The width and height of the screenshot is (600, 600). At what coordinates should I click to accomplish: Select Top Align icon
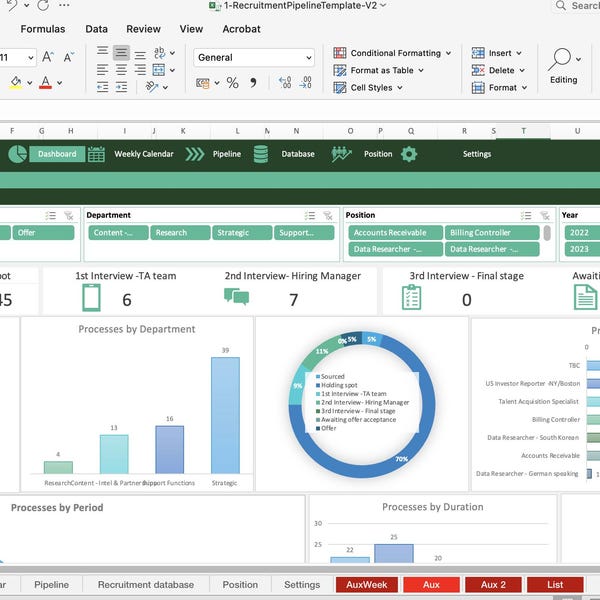pos(102,52)
